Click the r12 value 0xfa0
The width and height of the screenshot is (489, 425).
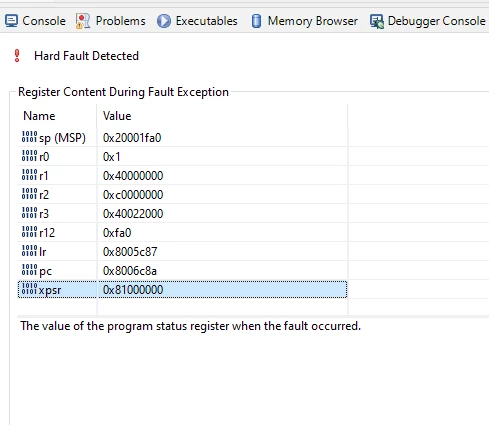[117, 233]
